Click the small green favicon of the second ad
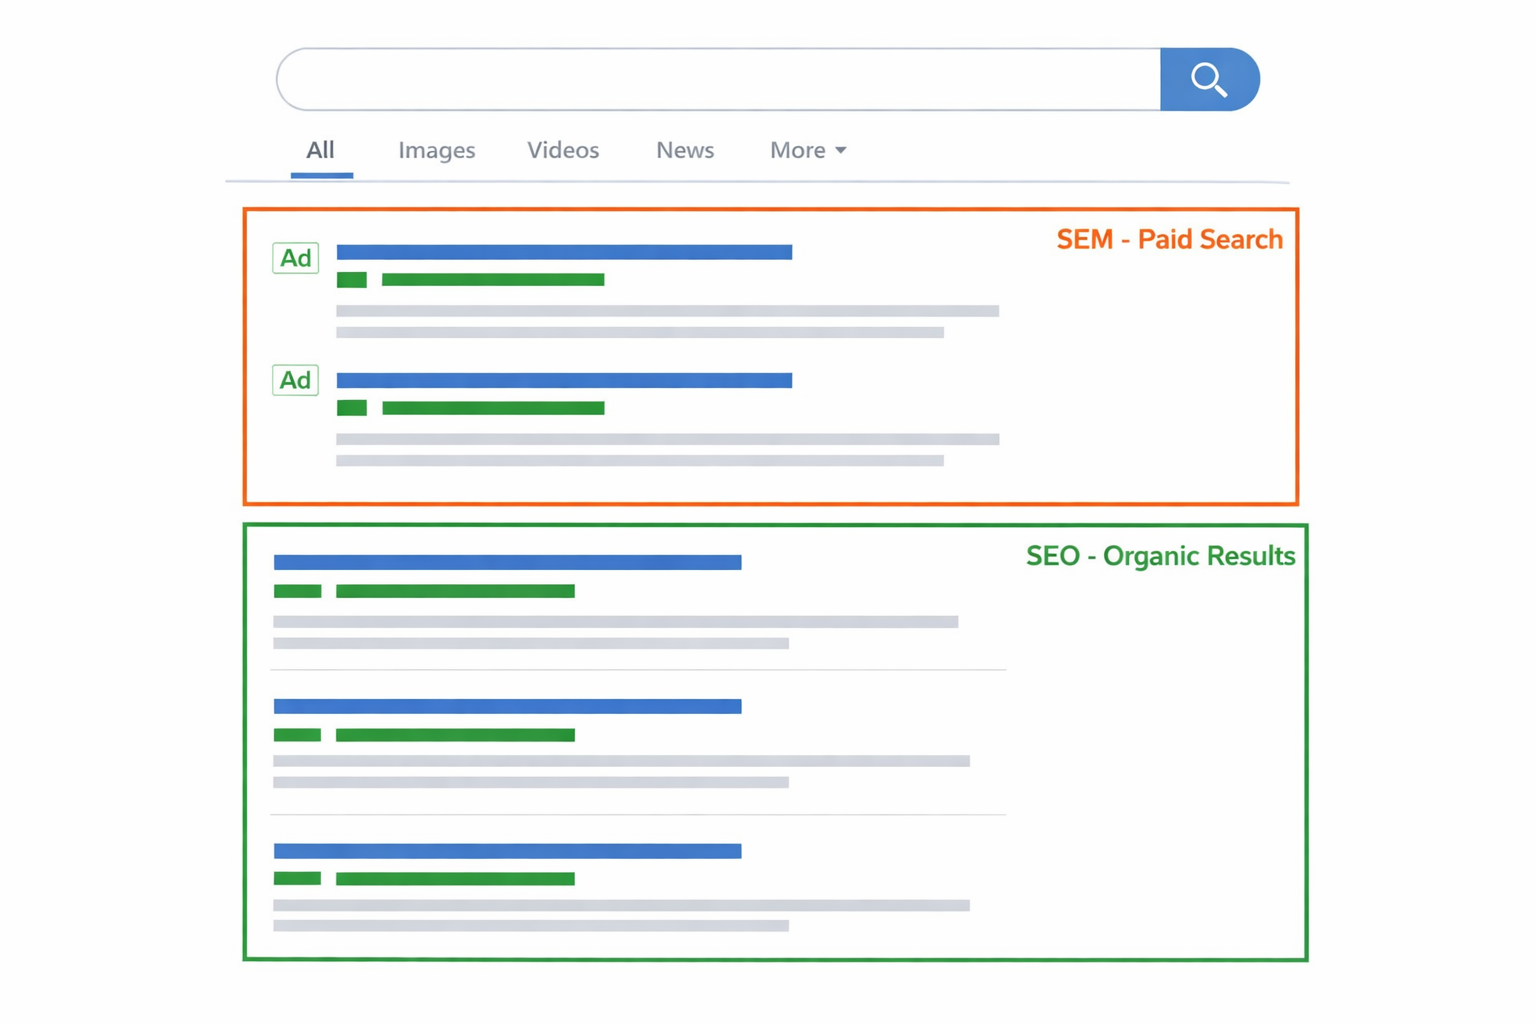 351,408
